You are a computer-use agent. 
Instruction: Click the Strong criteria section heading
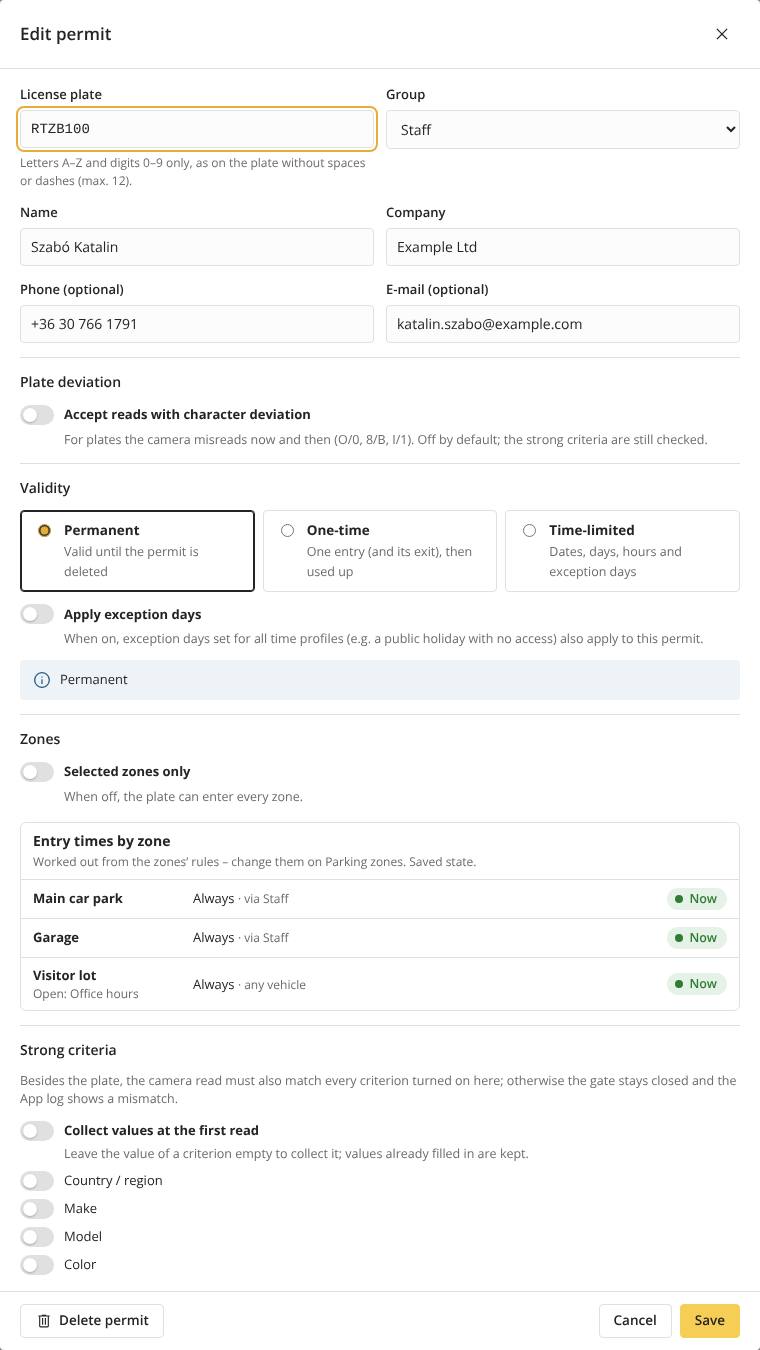coord(68,1050)
